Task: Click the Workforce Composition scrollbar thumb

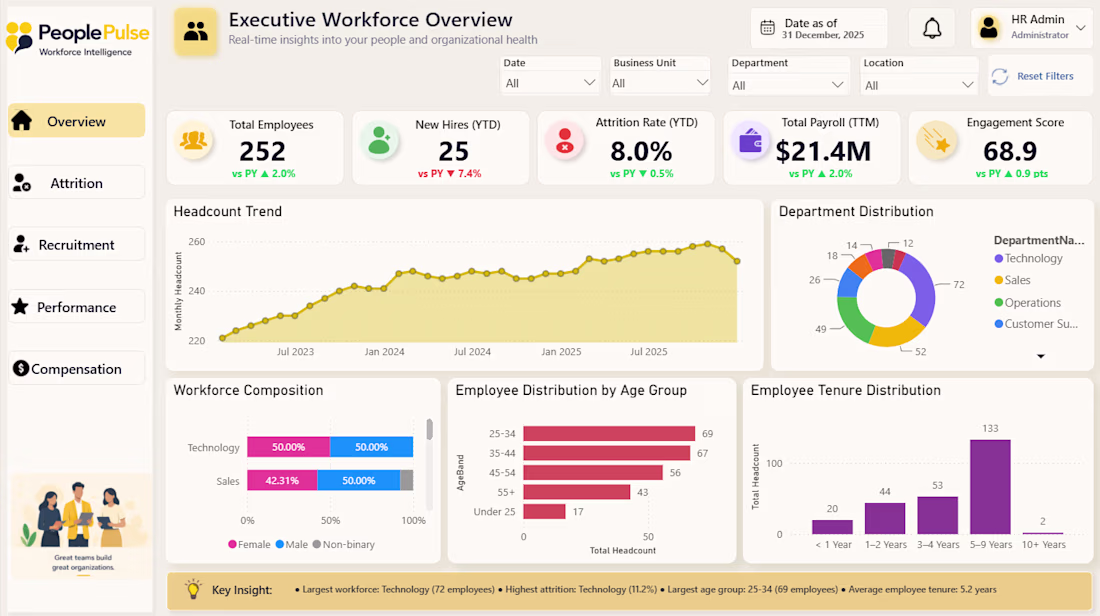Action: tap(429, 429)
